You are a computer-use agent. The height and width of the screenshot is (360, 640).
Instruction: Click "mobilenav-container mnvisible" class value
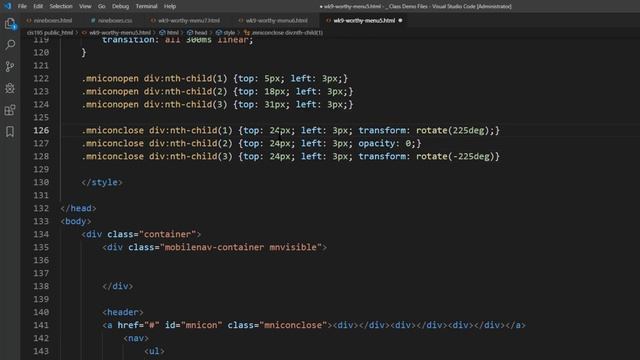point(241,247)
